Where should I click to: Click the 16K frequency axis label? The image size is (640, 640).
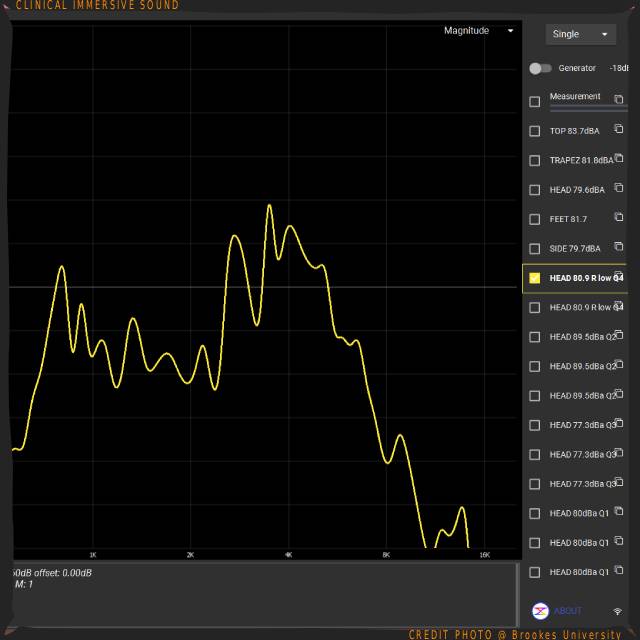point(484,555)
